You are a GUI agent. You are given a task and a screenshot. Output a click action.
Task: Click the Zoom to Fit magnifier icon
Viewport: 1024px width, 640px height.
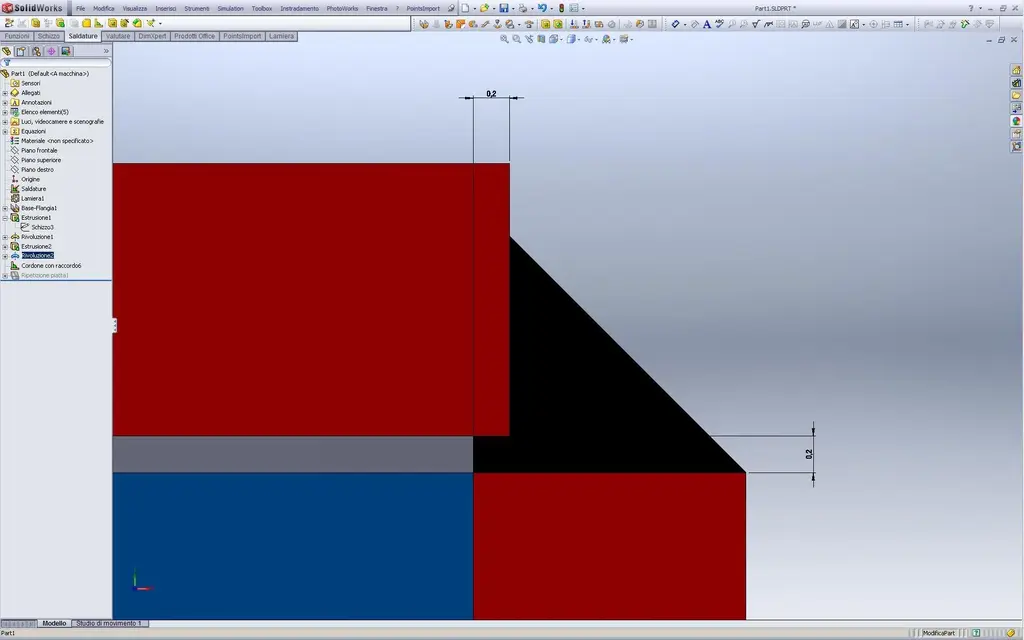click(x=504, y=39)
